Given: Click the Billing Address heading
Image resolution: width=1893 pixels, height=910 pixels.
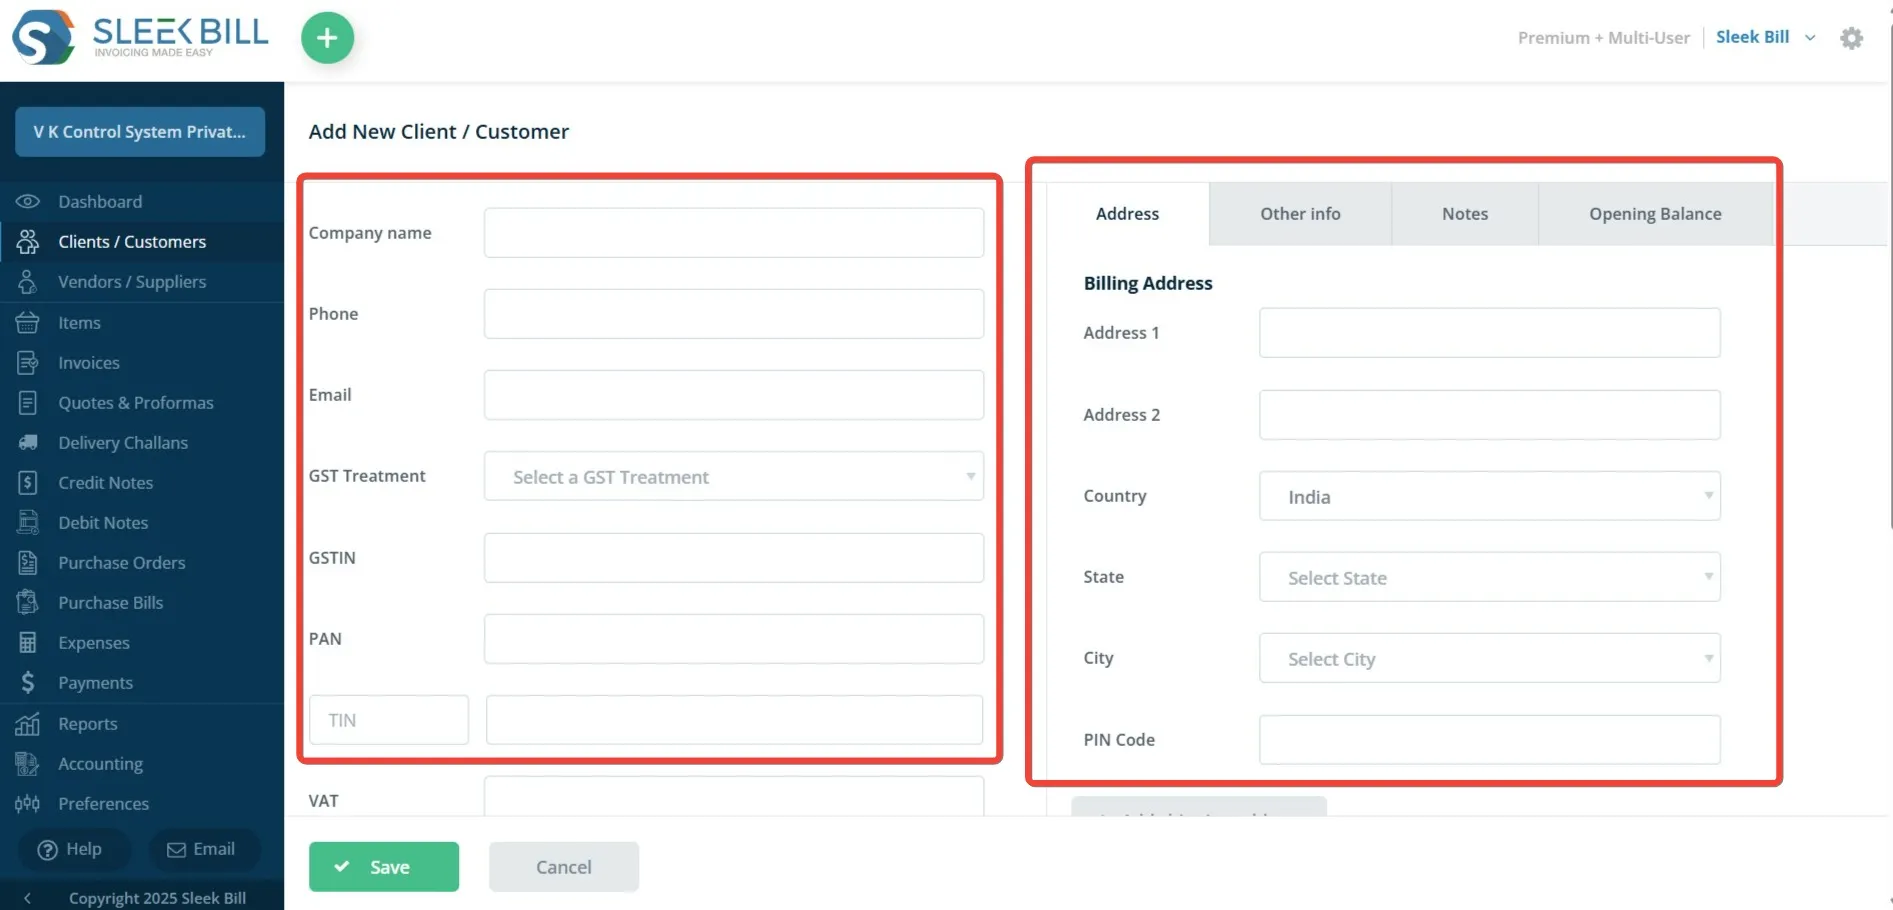Looking at the screenshot, I should click(1148, 283).
